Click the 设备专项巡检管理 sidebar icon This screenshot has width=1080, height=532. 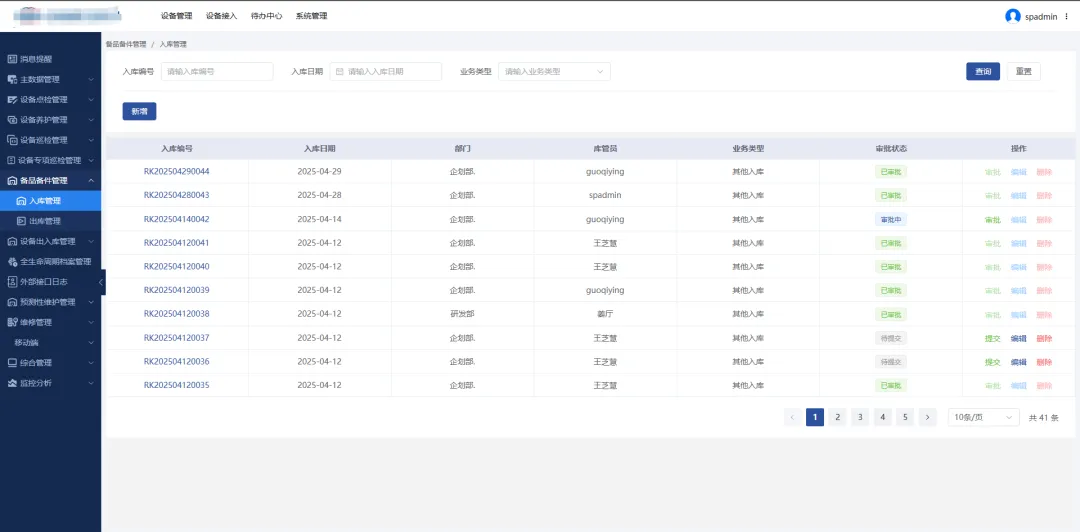click(12, 161)
